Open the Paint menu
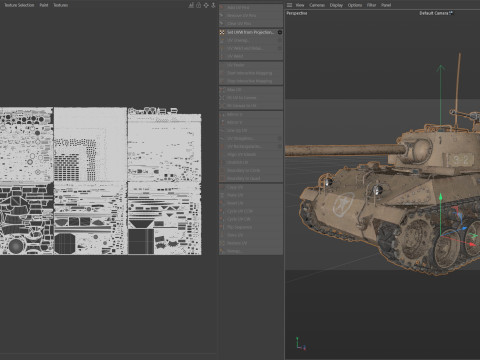 tap(44, 5)
